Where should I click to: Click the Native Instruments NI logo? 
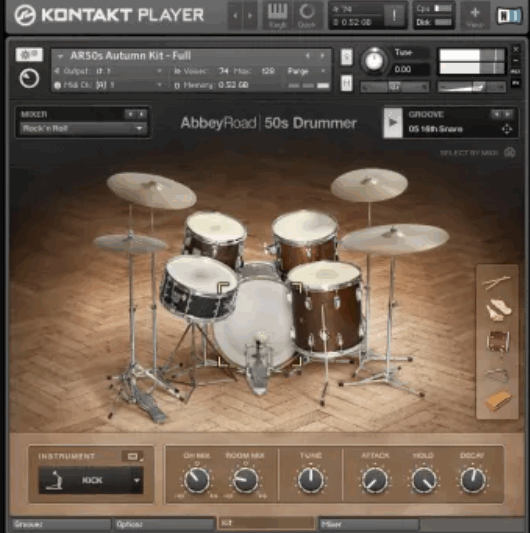coord(509,16)
